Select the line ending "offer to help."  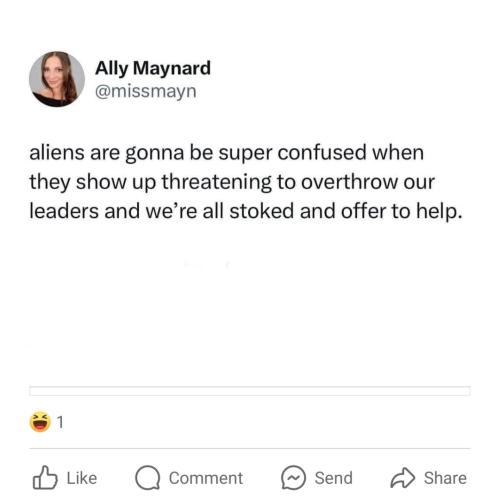(x=246, y=212)
